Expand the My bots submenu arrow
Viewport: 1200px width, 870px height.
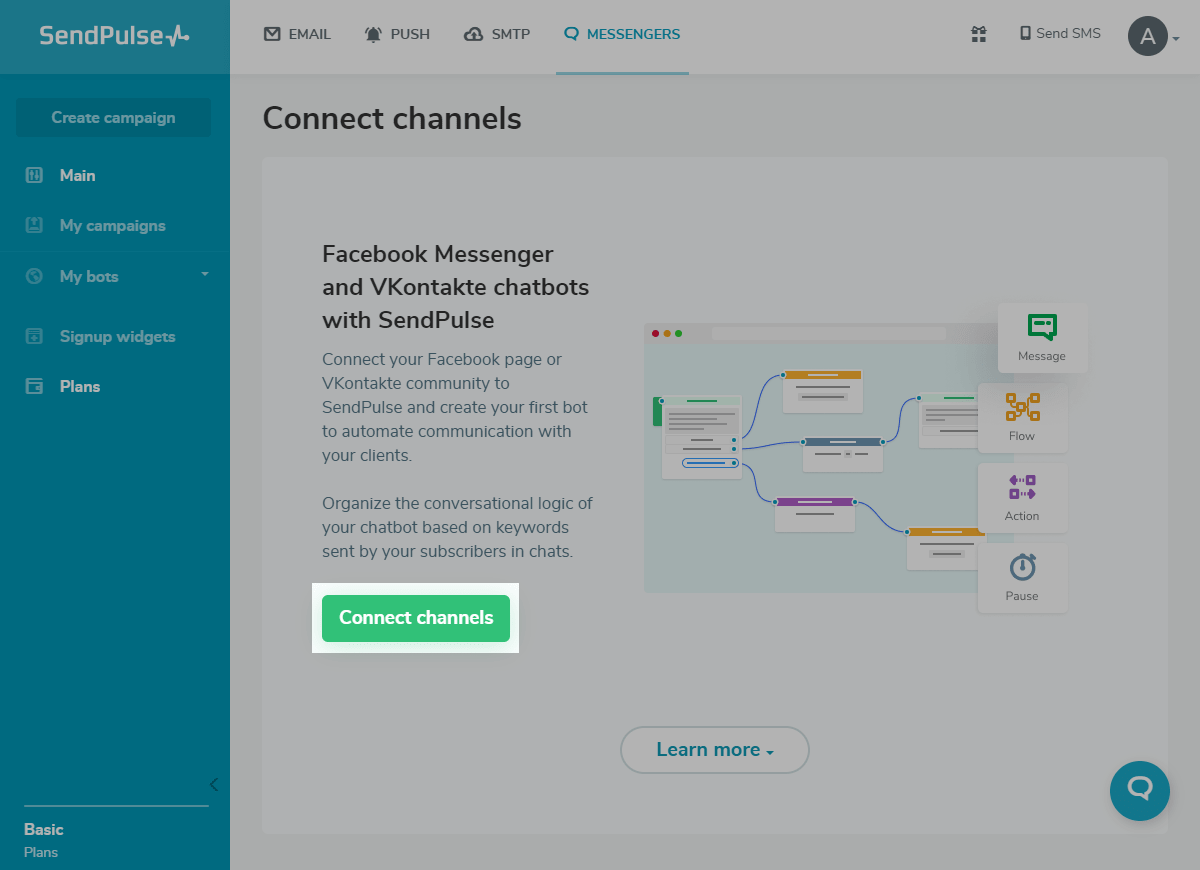click(205, 276)
